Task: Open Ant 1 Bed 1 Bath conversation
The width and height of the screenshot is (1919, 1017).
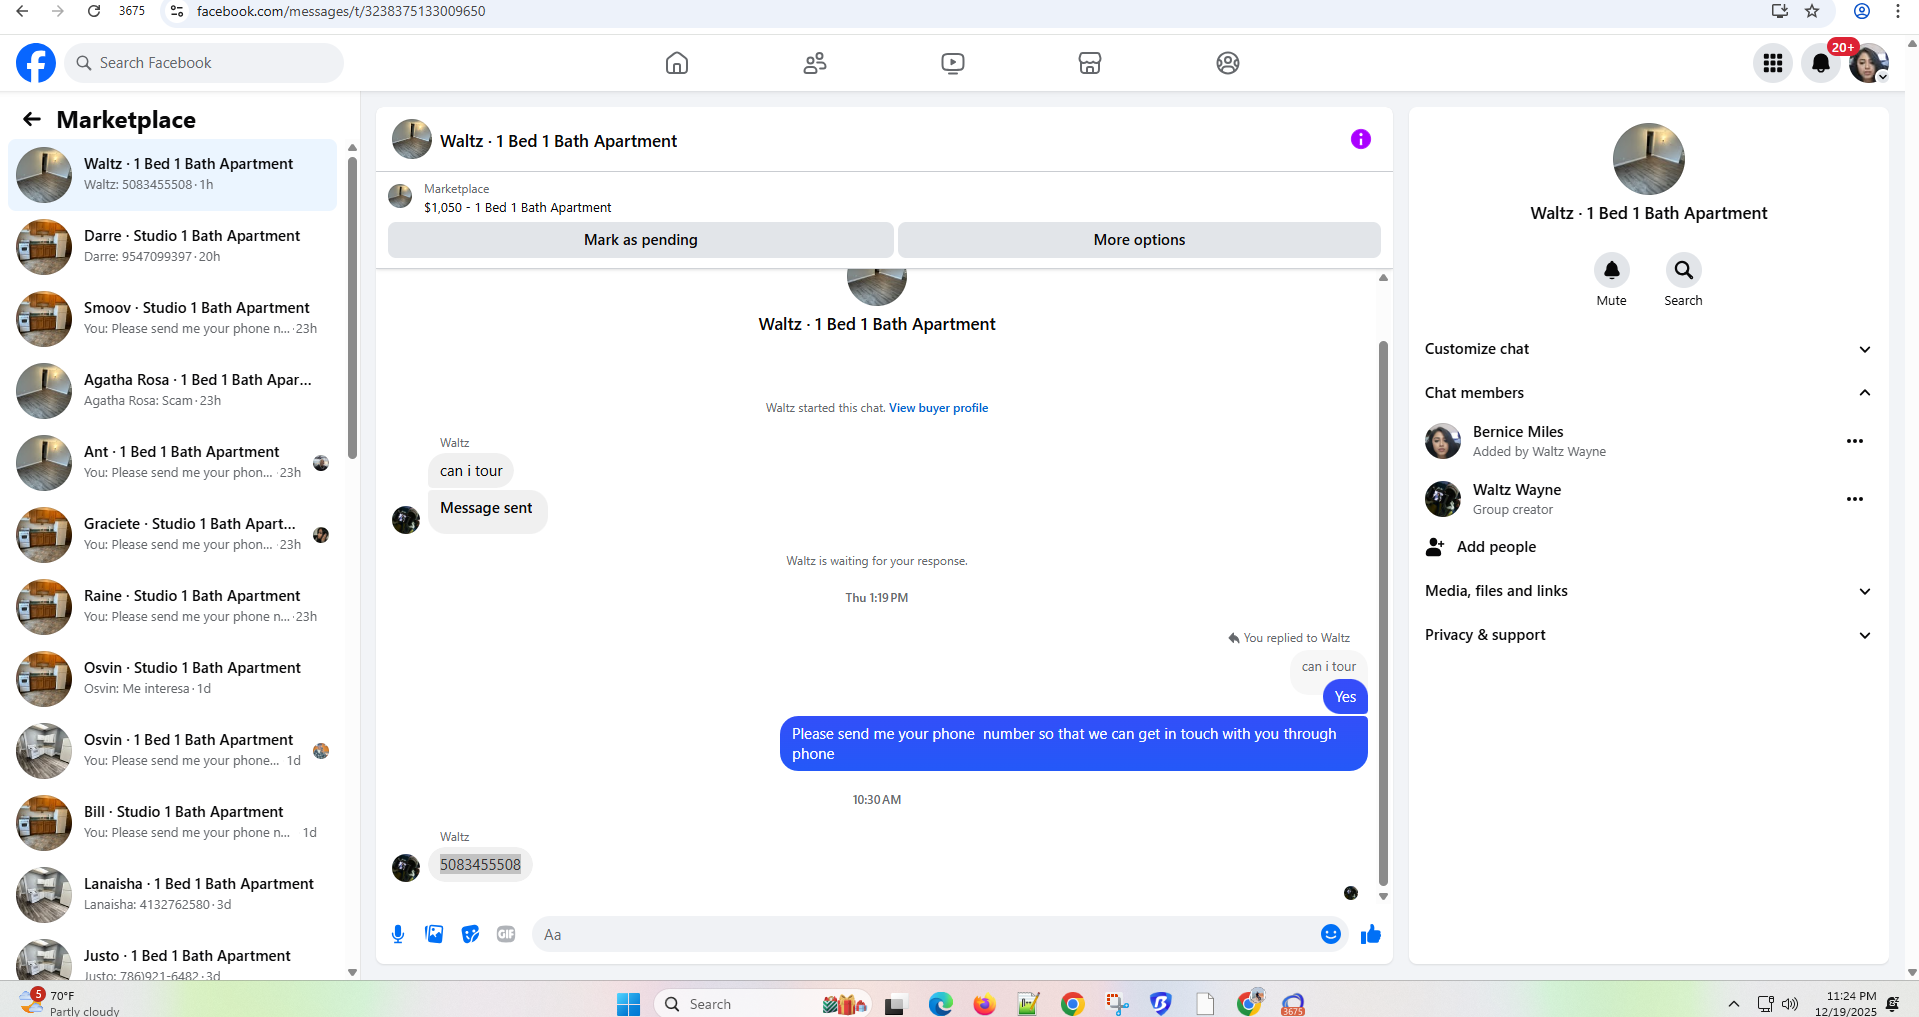Action: [173, 463]
